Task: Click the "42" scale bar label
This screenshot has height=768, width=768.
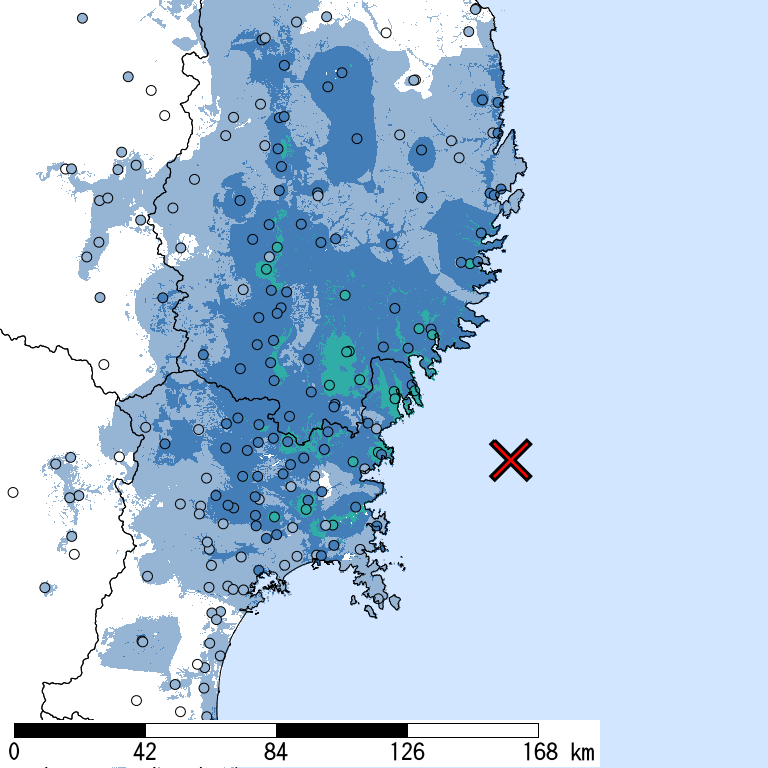Action: tap(145, 752)
